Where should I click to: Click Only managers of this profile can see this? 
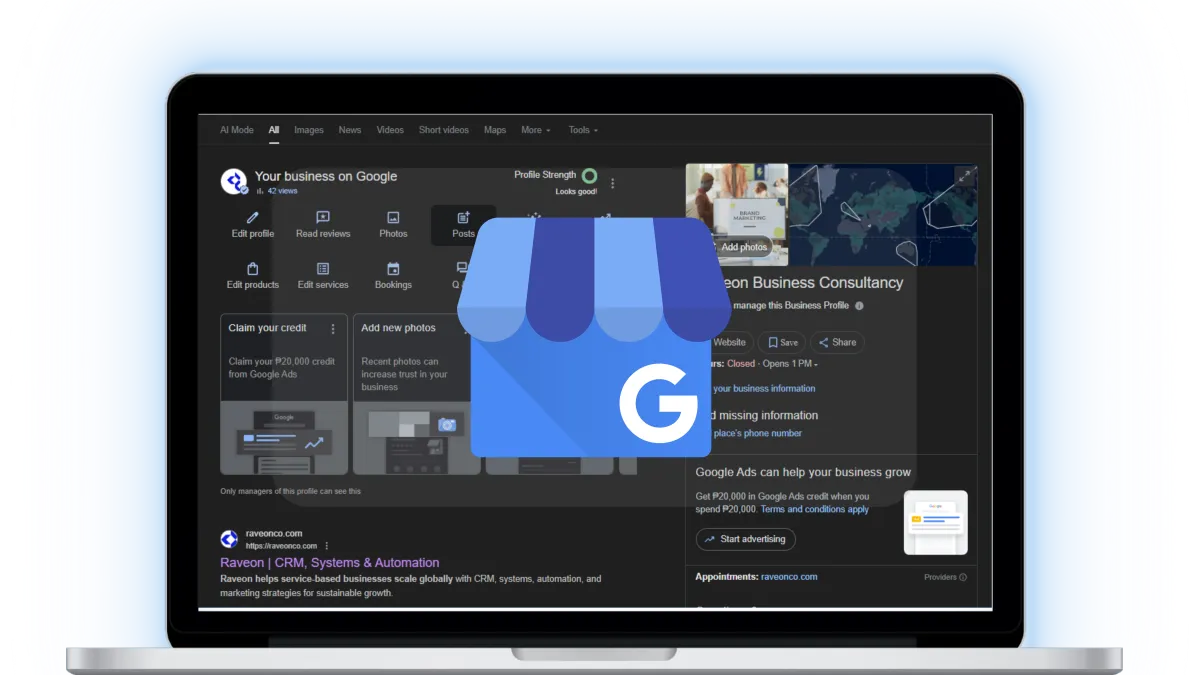pyautogui.click(x=291, y=491)
